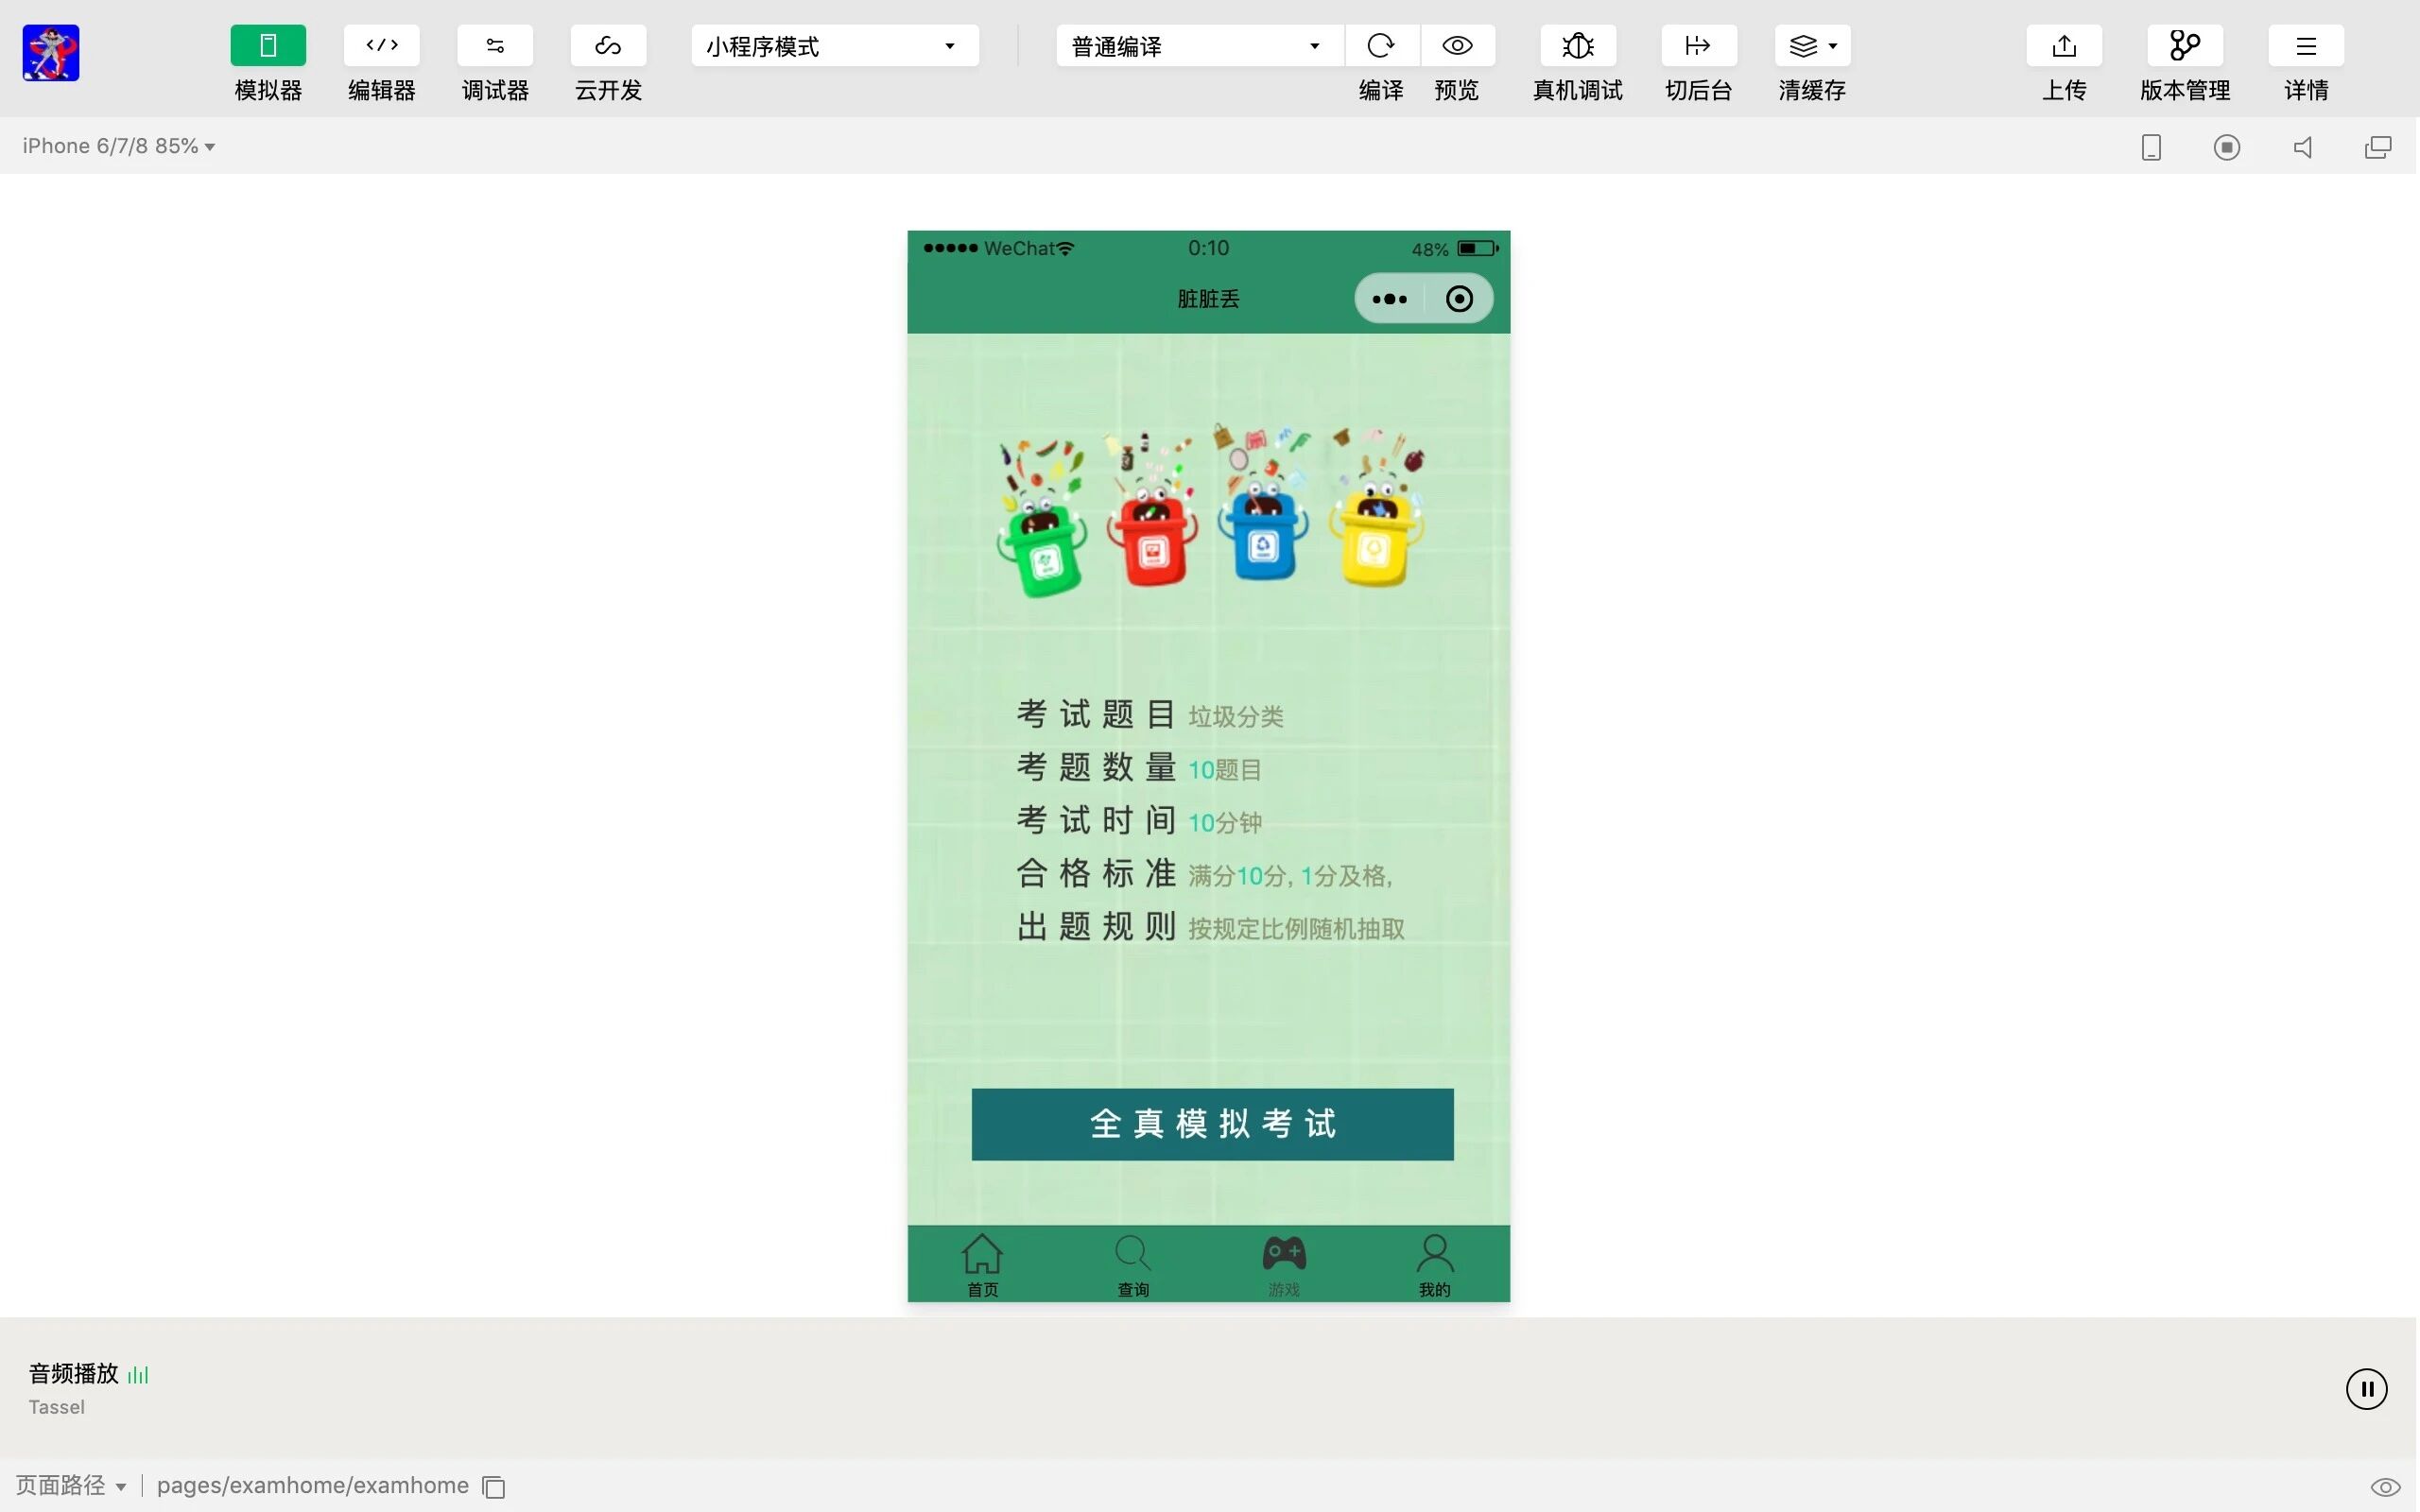Toggle the Editor panel button

[x=381, y=46]
